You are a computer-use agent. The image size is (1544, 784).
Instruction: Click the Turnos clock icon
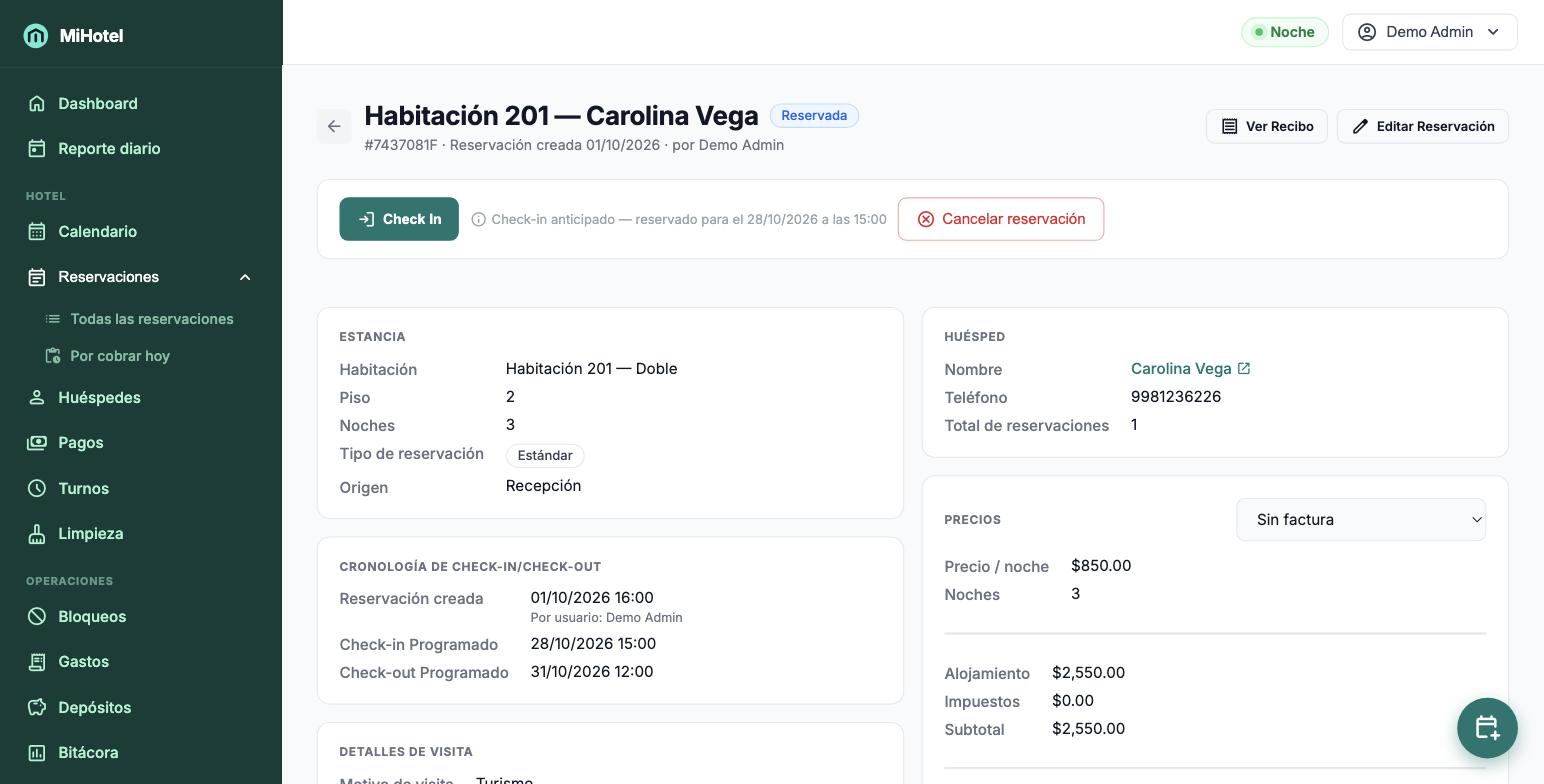click(37, 488)
